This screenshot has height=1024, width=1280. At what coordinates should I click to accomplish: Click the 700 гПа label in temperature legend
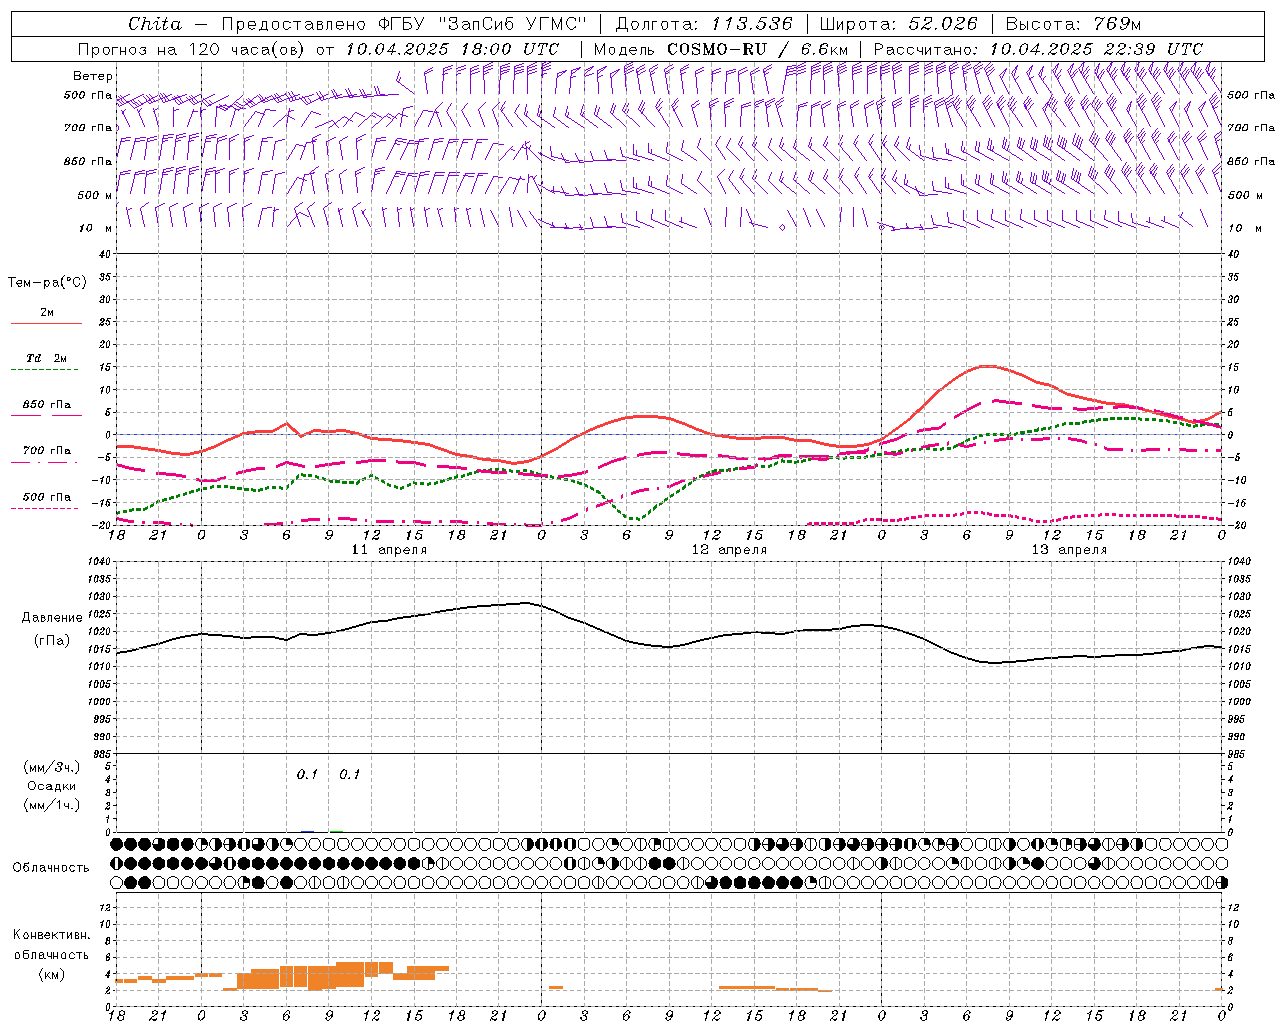(47, 451)
